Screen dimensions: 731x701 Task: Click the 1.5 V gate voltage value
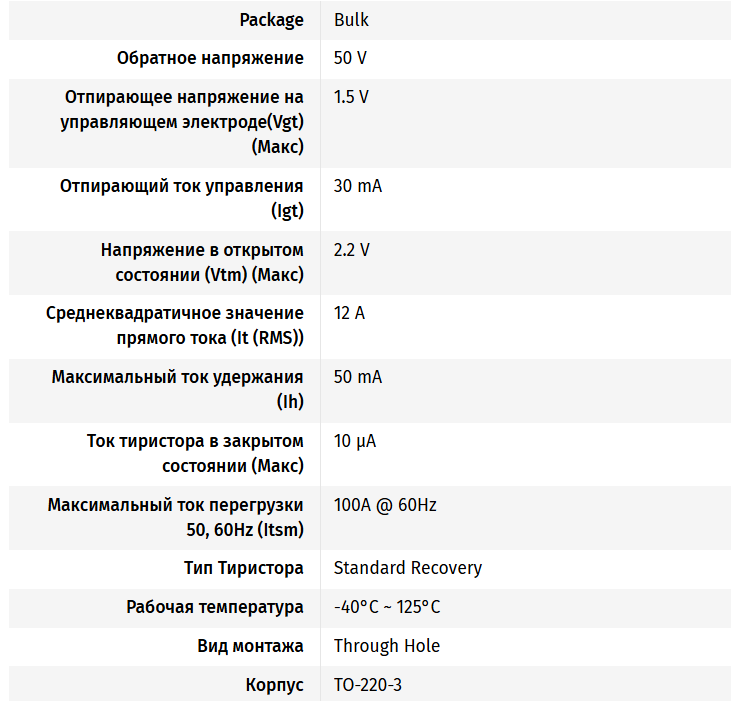(x=351, y=97)
